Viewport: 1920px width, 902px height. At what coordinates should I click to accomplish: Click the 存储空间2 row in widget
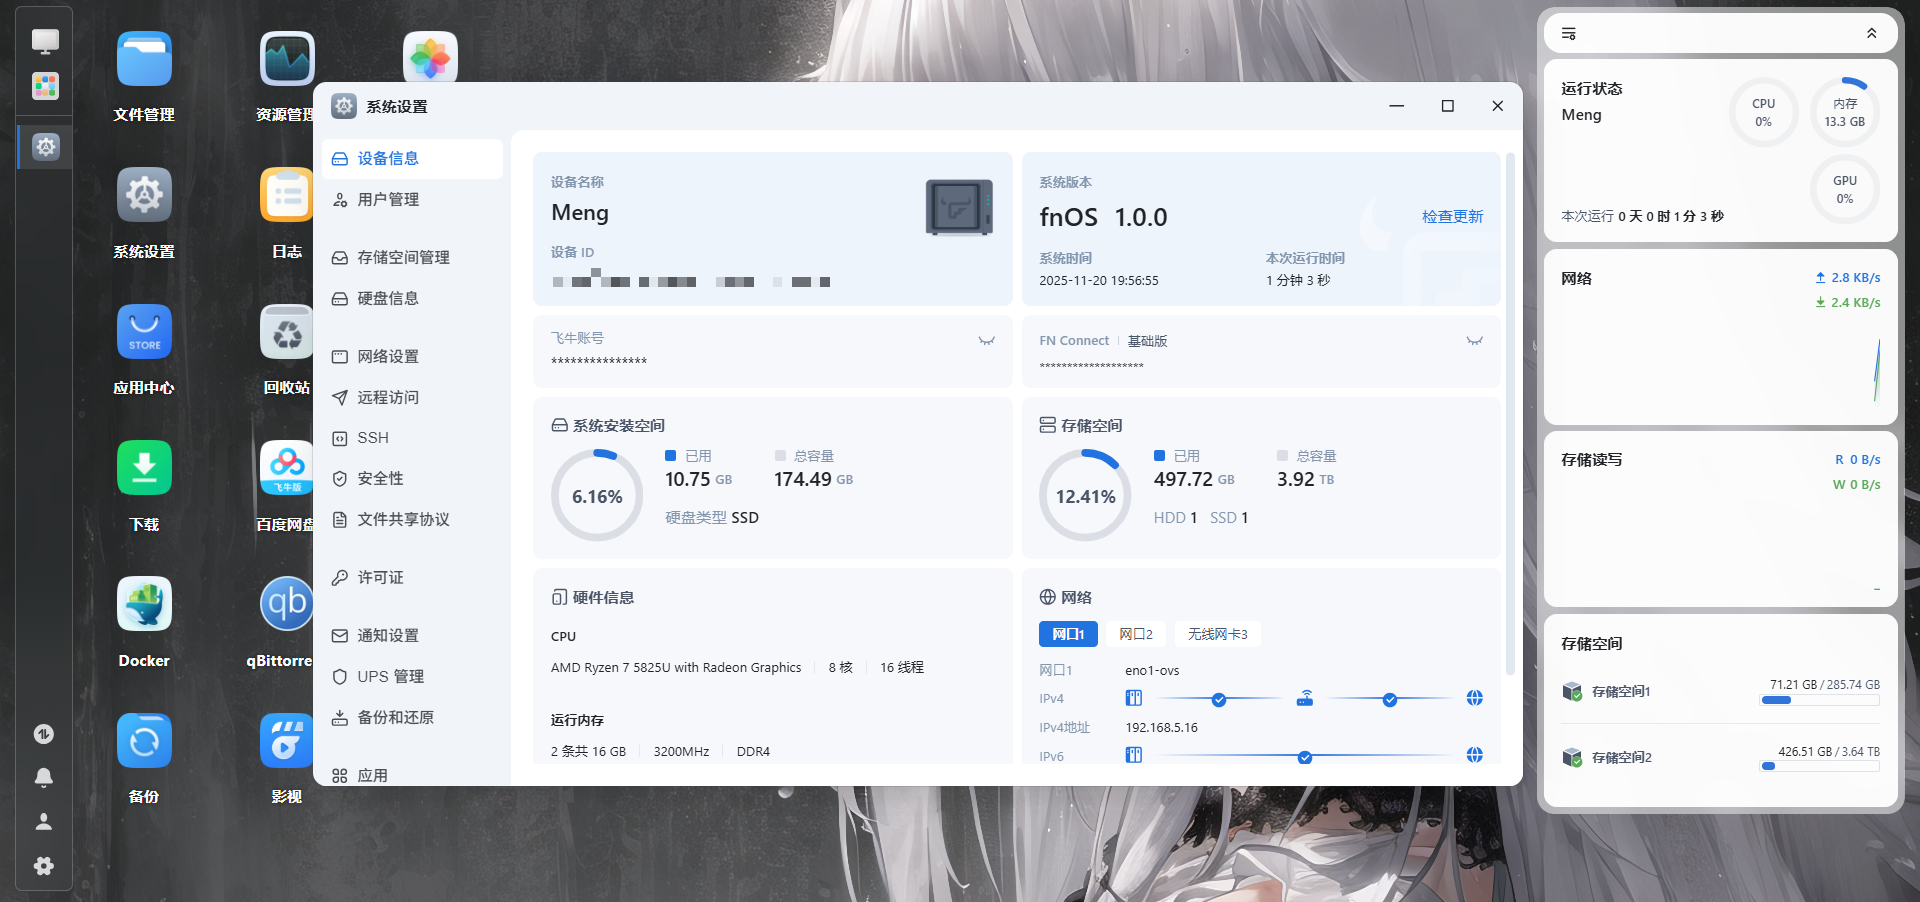(1720, 757)
